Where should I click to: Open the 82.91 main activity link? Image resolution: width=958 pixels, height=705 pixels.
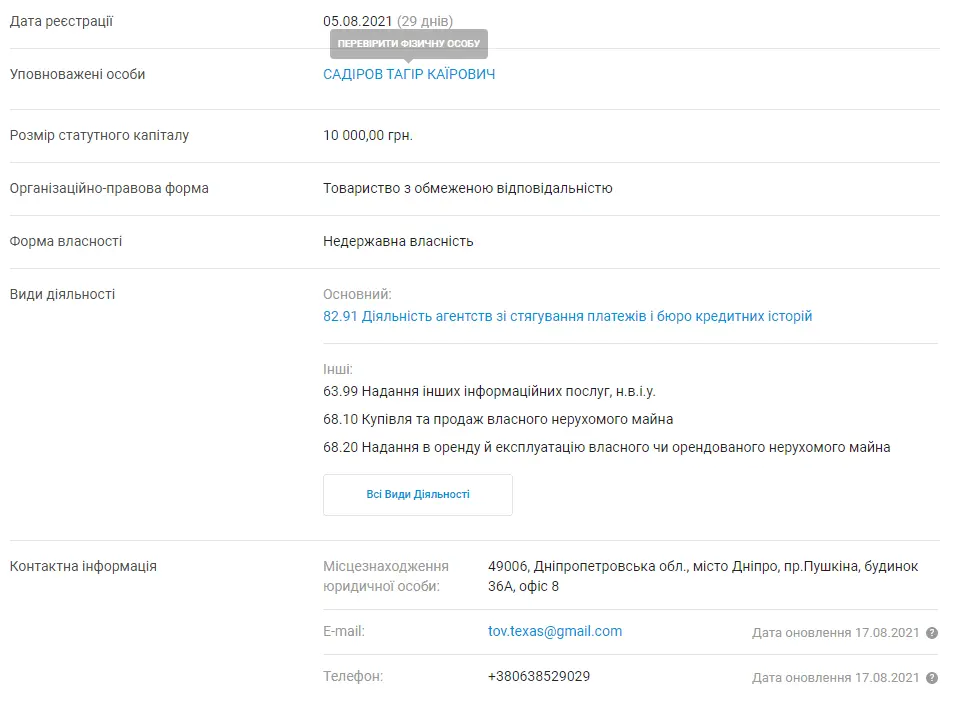tap(567, 316)
